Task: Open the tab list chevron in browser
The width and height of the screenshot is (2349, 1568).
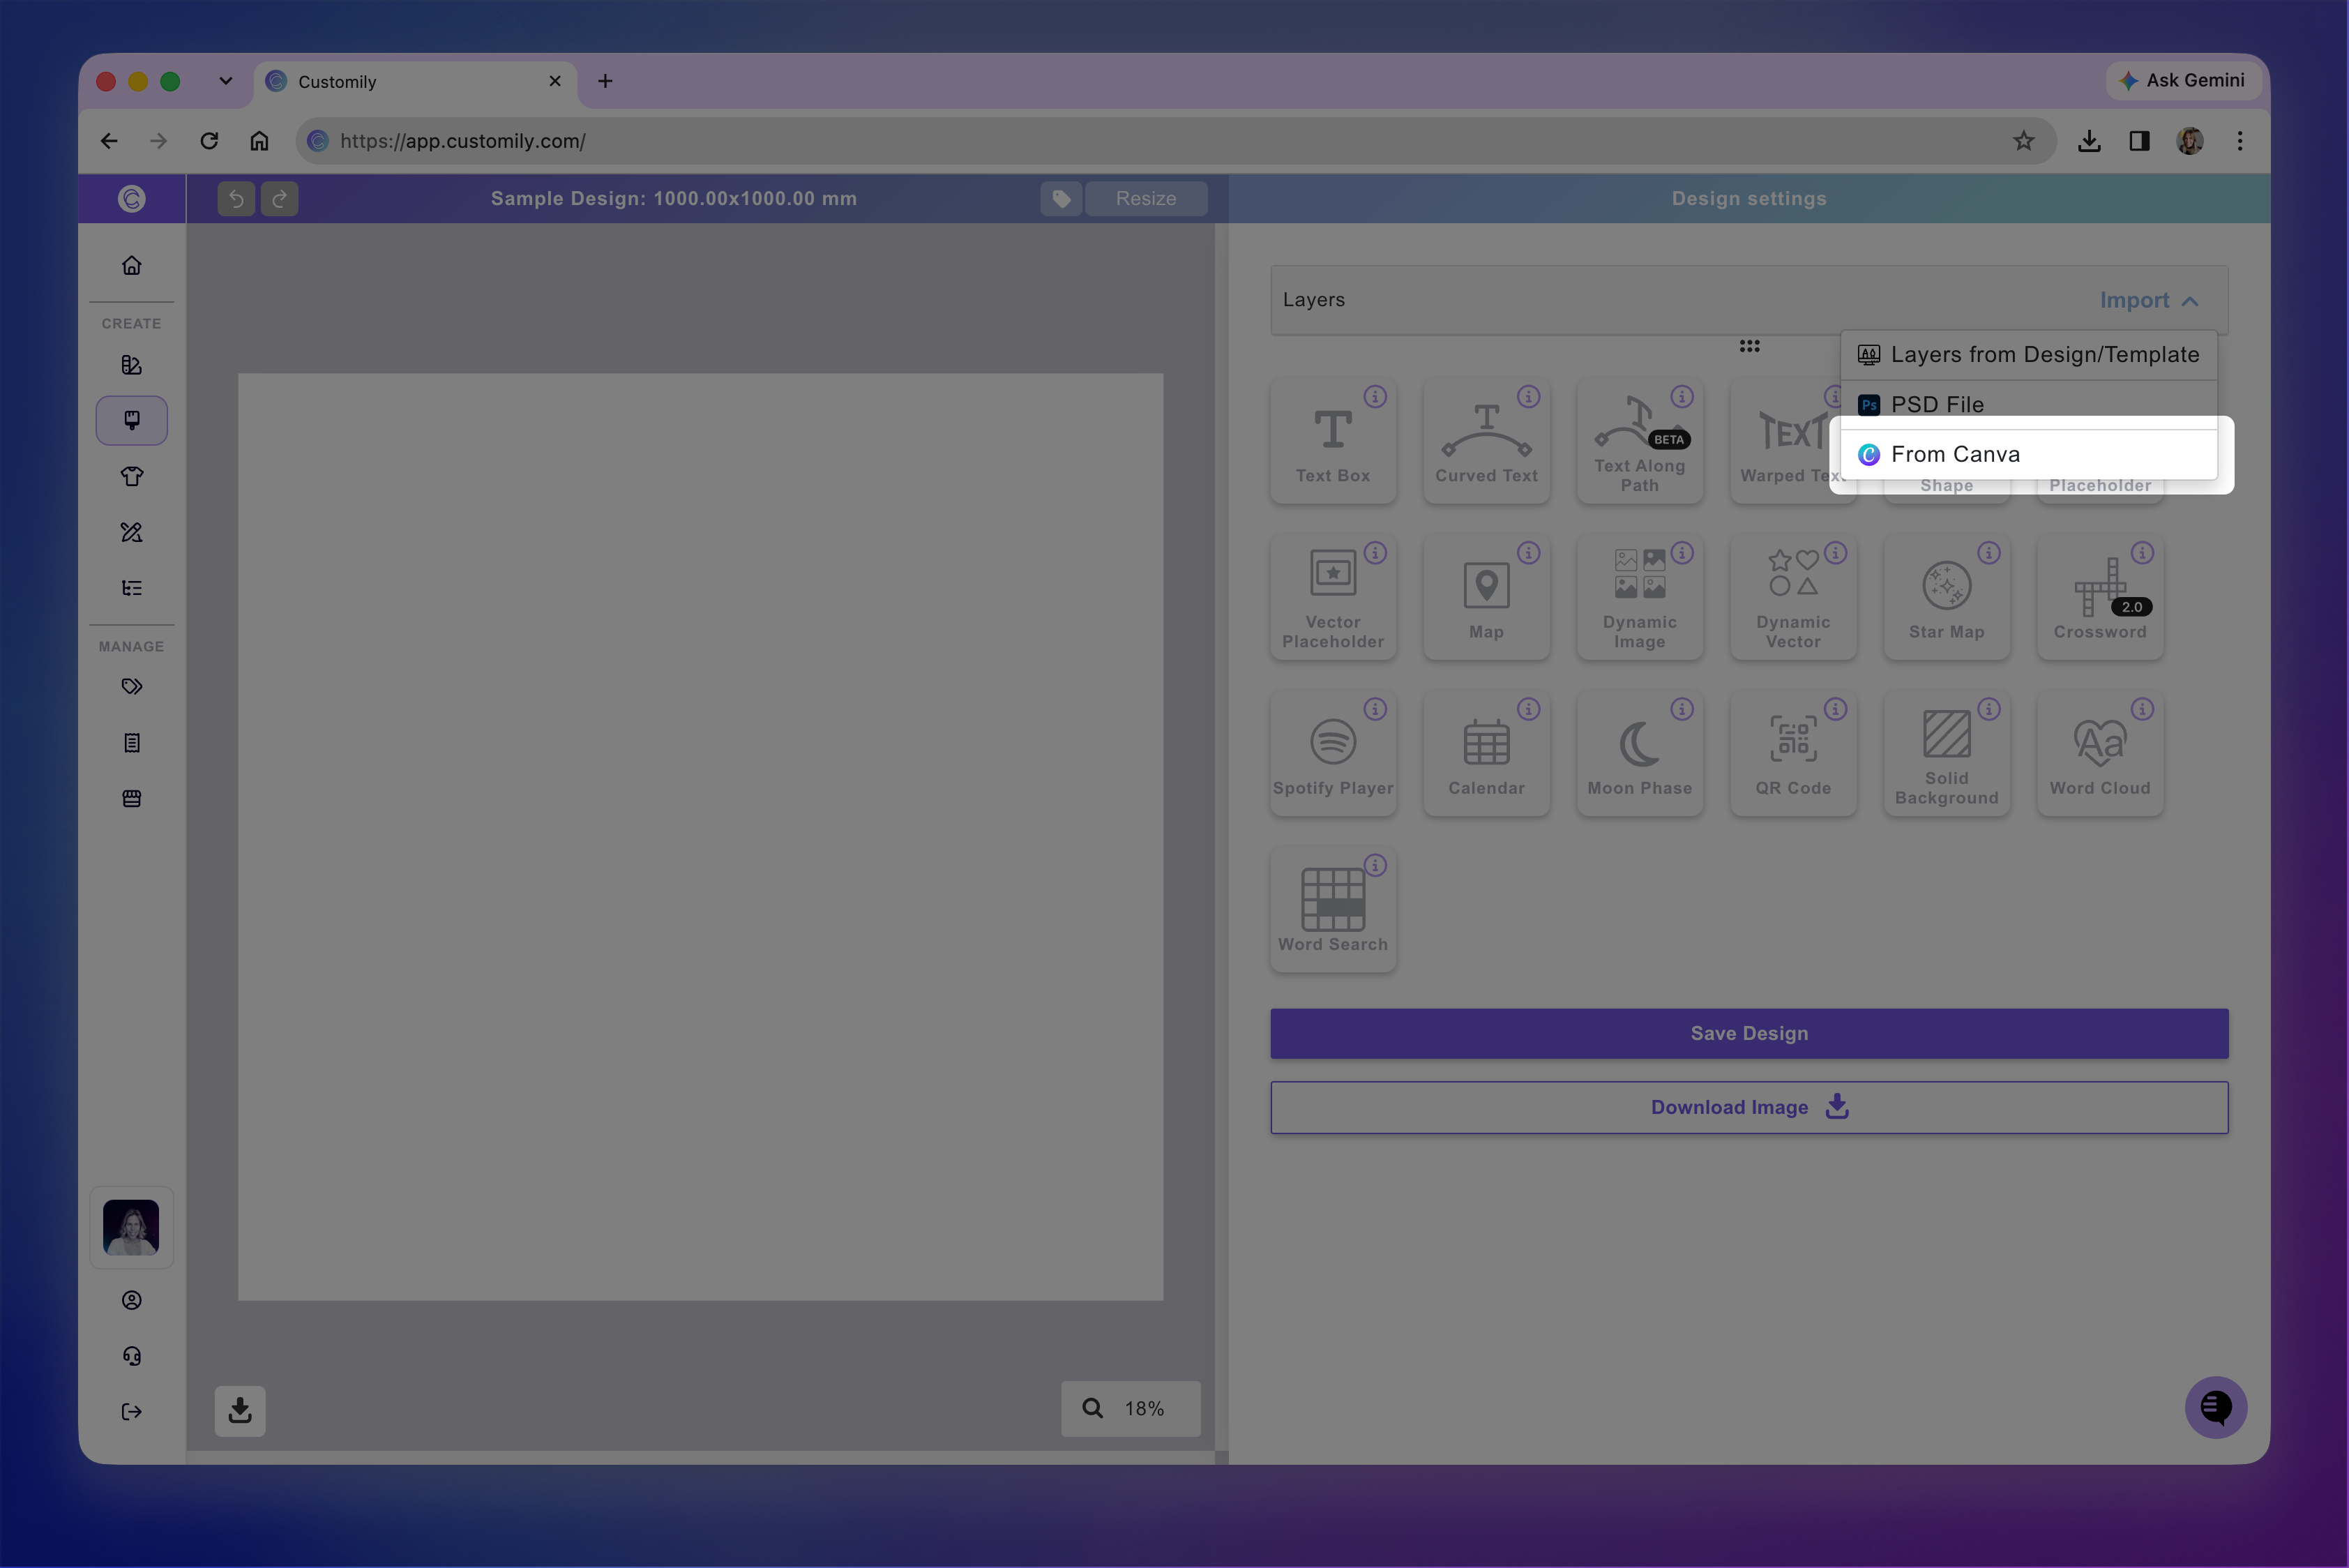Action: coord(226,81)
